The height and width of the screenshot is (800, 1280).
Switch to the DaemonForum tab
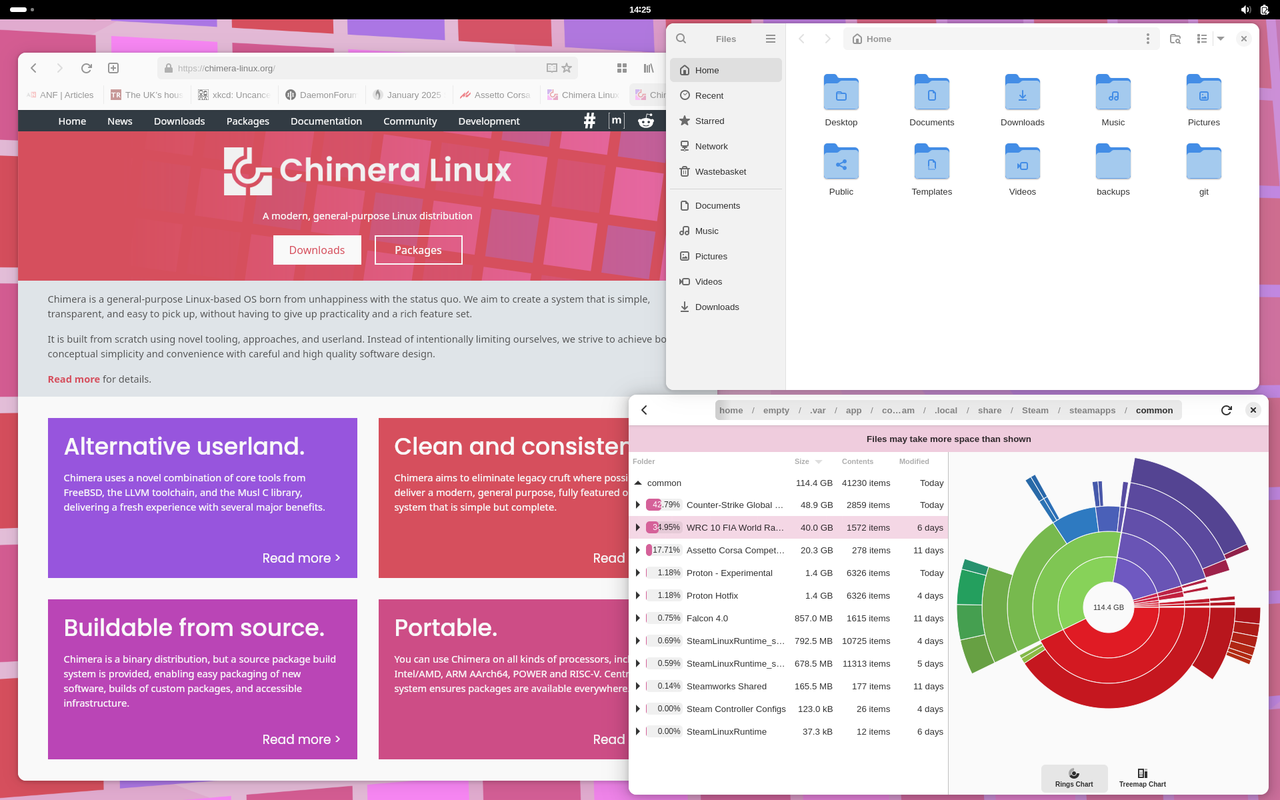pos(320,95)
